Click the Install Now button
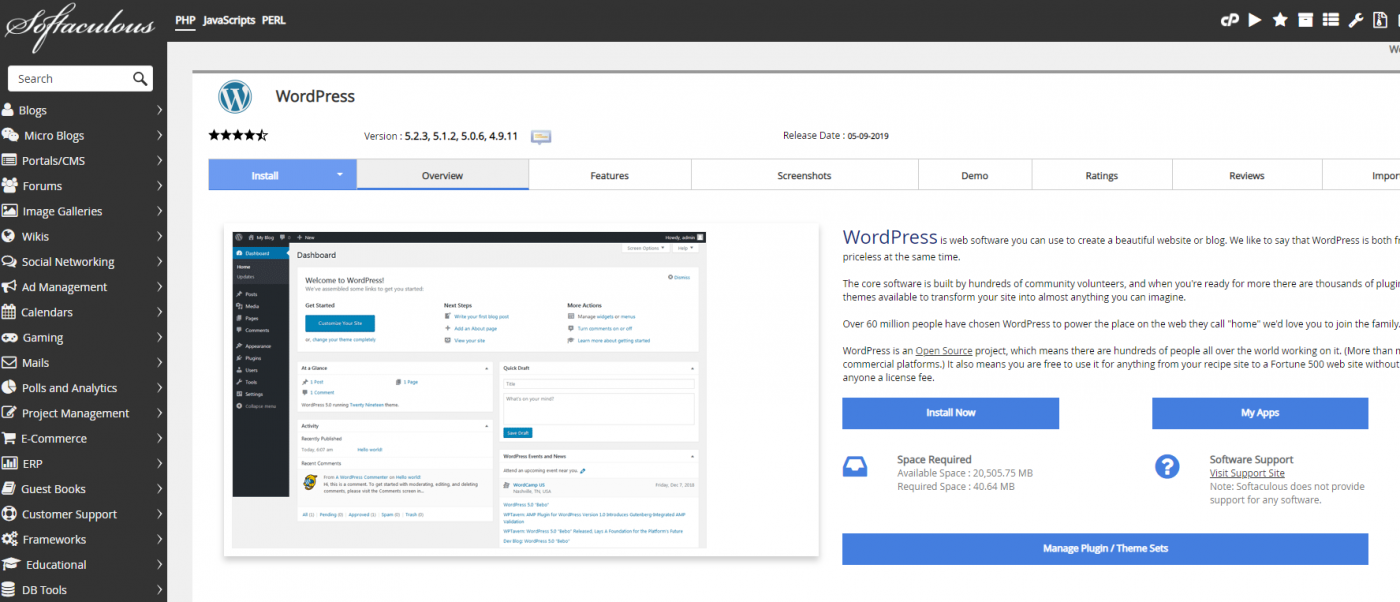Image resolution: width=1400 pixels, height=602 pixels. click(950, 413)
